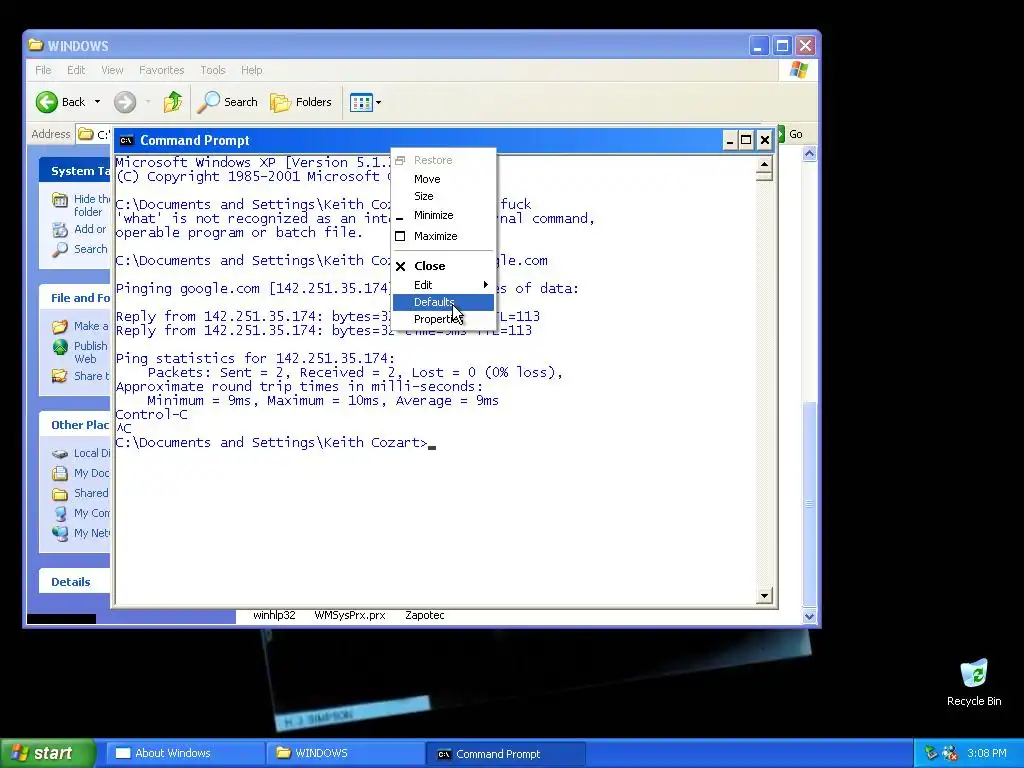Open View menu in WINDOWS window
Screen dimensions: 1024x768
(112, 70)
